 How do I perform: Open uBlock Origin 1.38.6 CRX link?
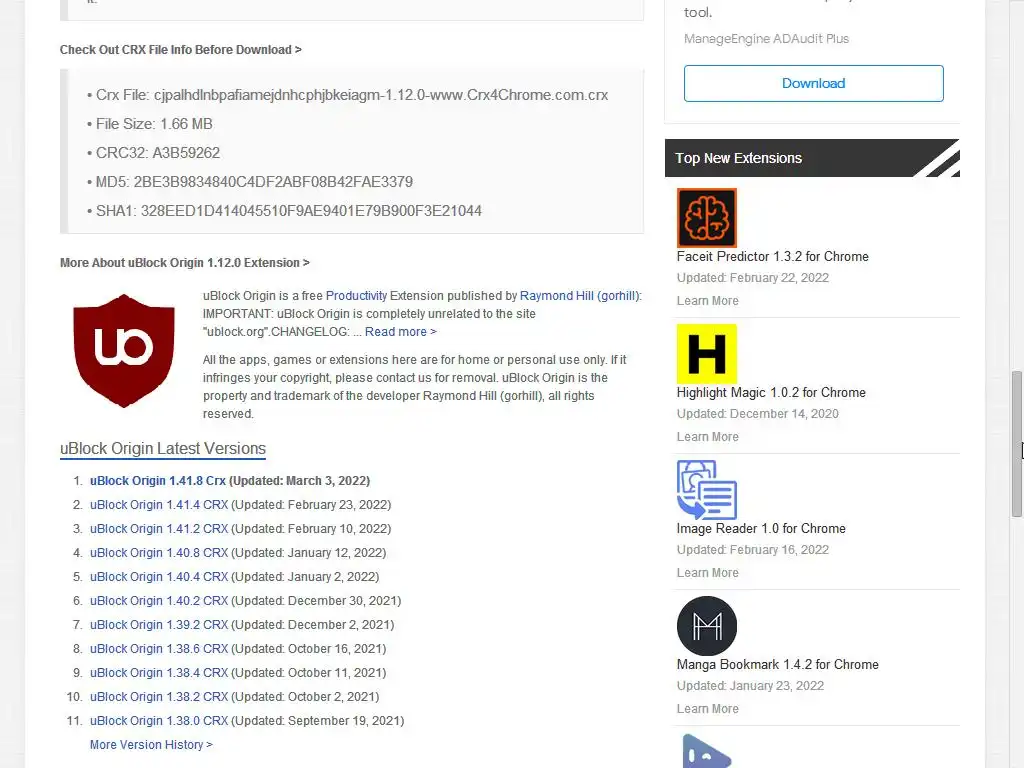[x=159, y=649]
